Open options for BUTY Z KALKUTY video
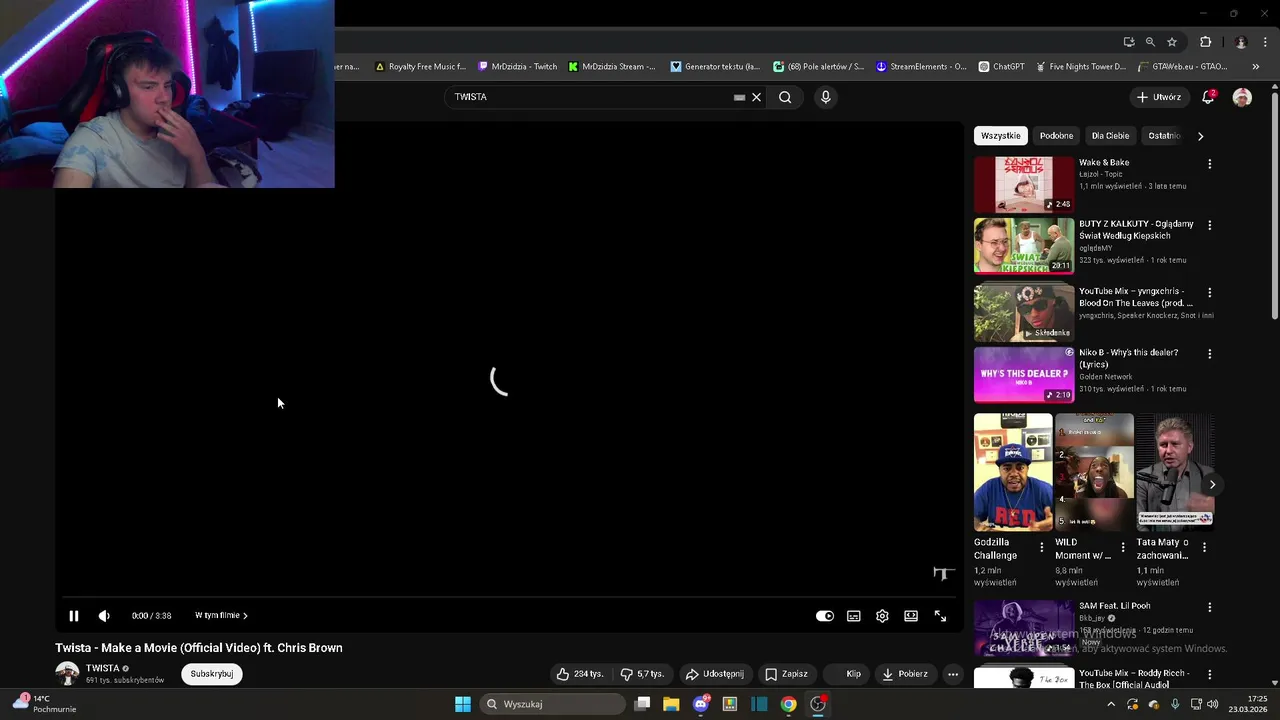 [1209, 226]
